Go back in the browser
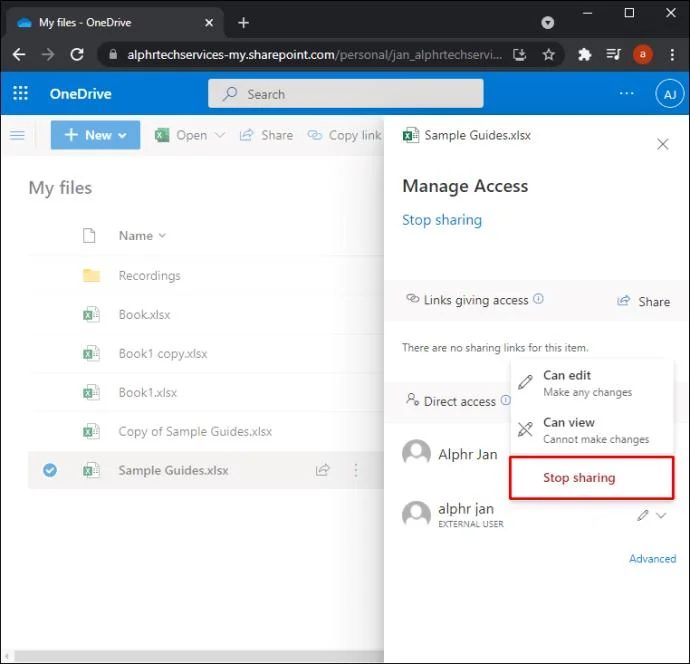The height and width of the screenshot is (664, 690). click(x=19, y=55)
